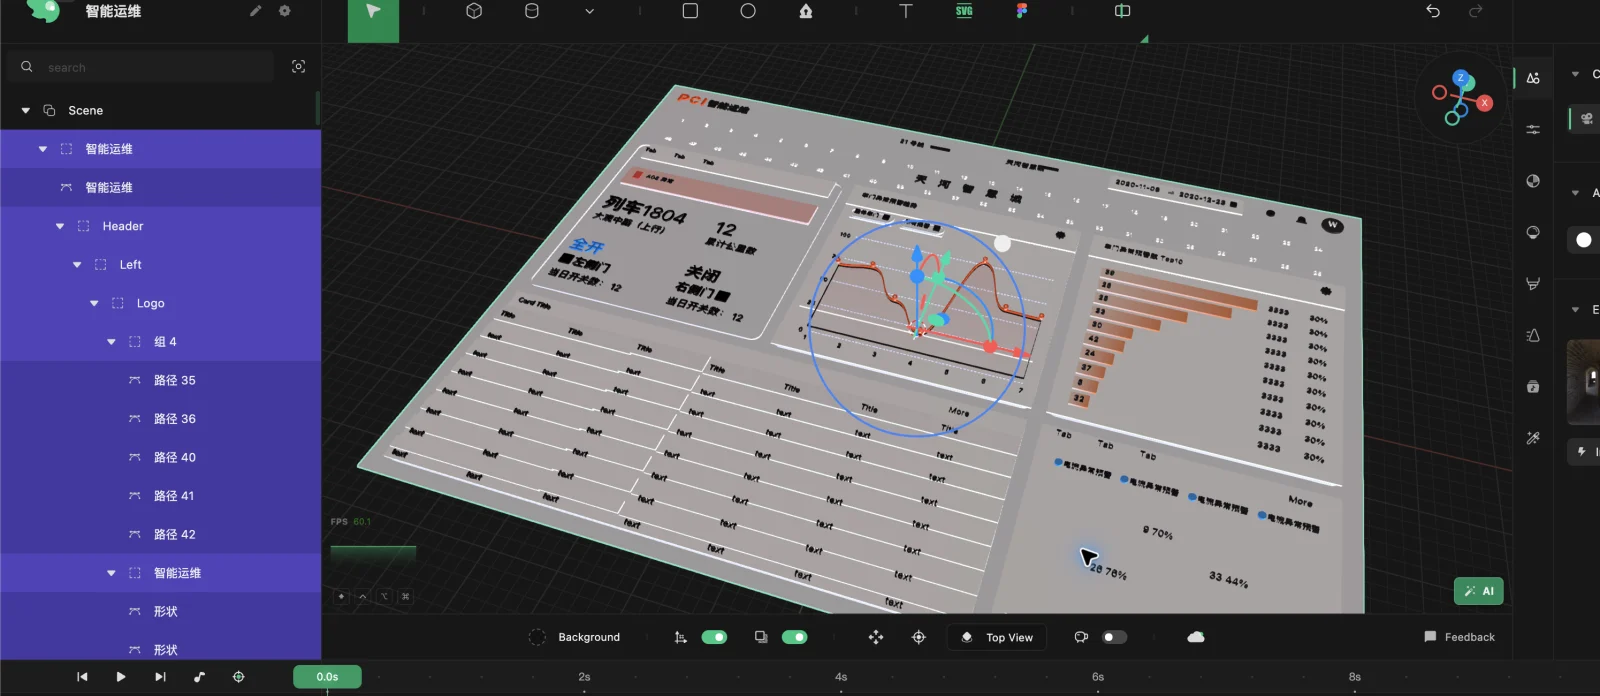This screenshot has height=696, width=1600.
Task: Collapse the Header group
Action: pos(60,226)
